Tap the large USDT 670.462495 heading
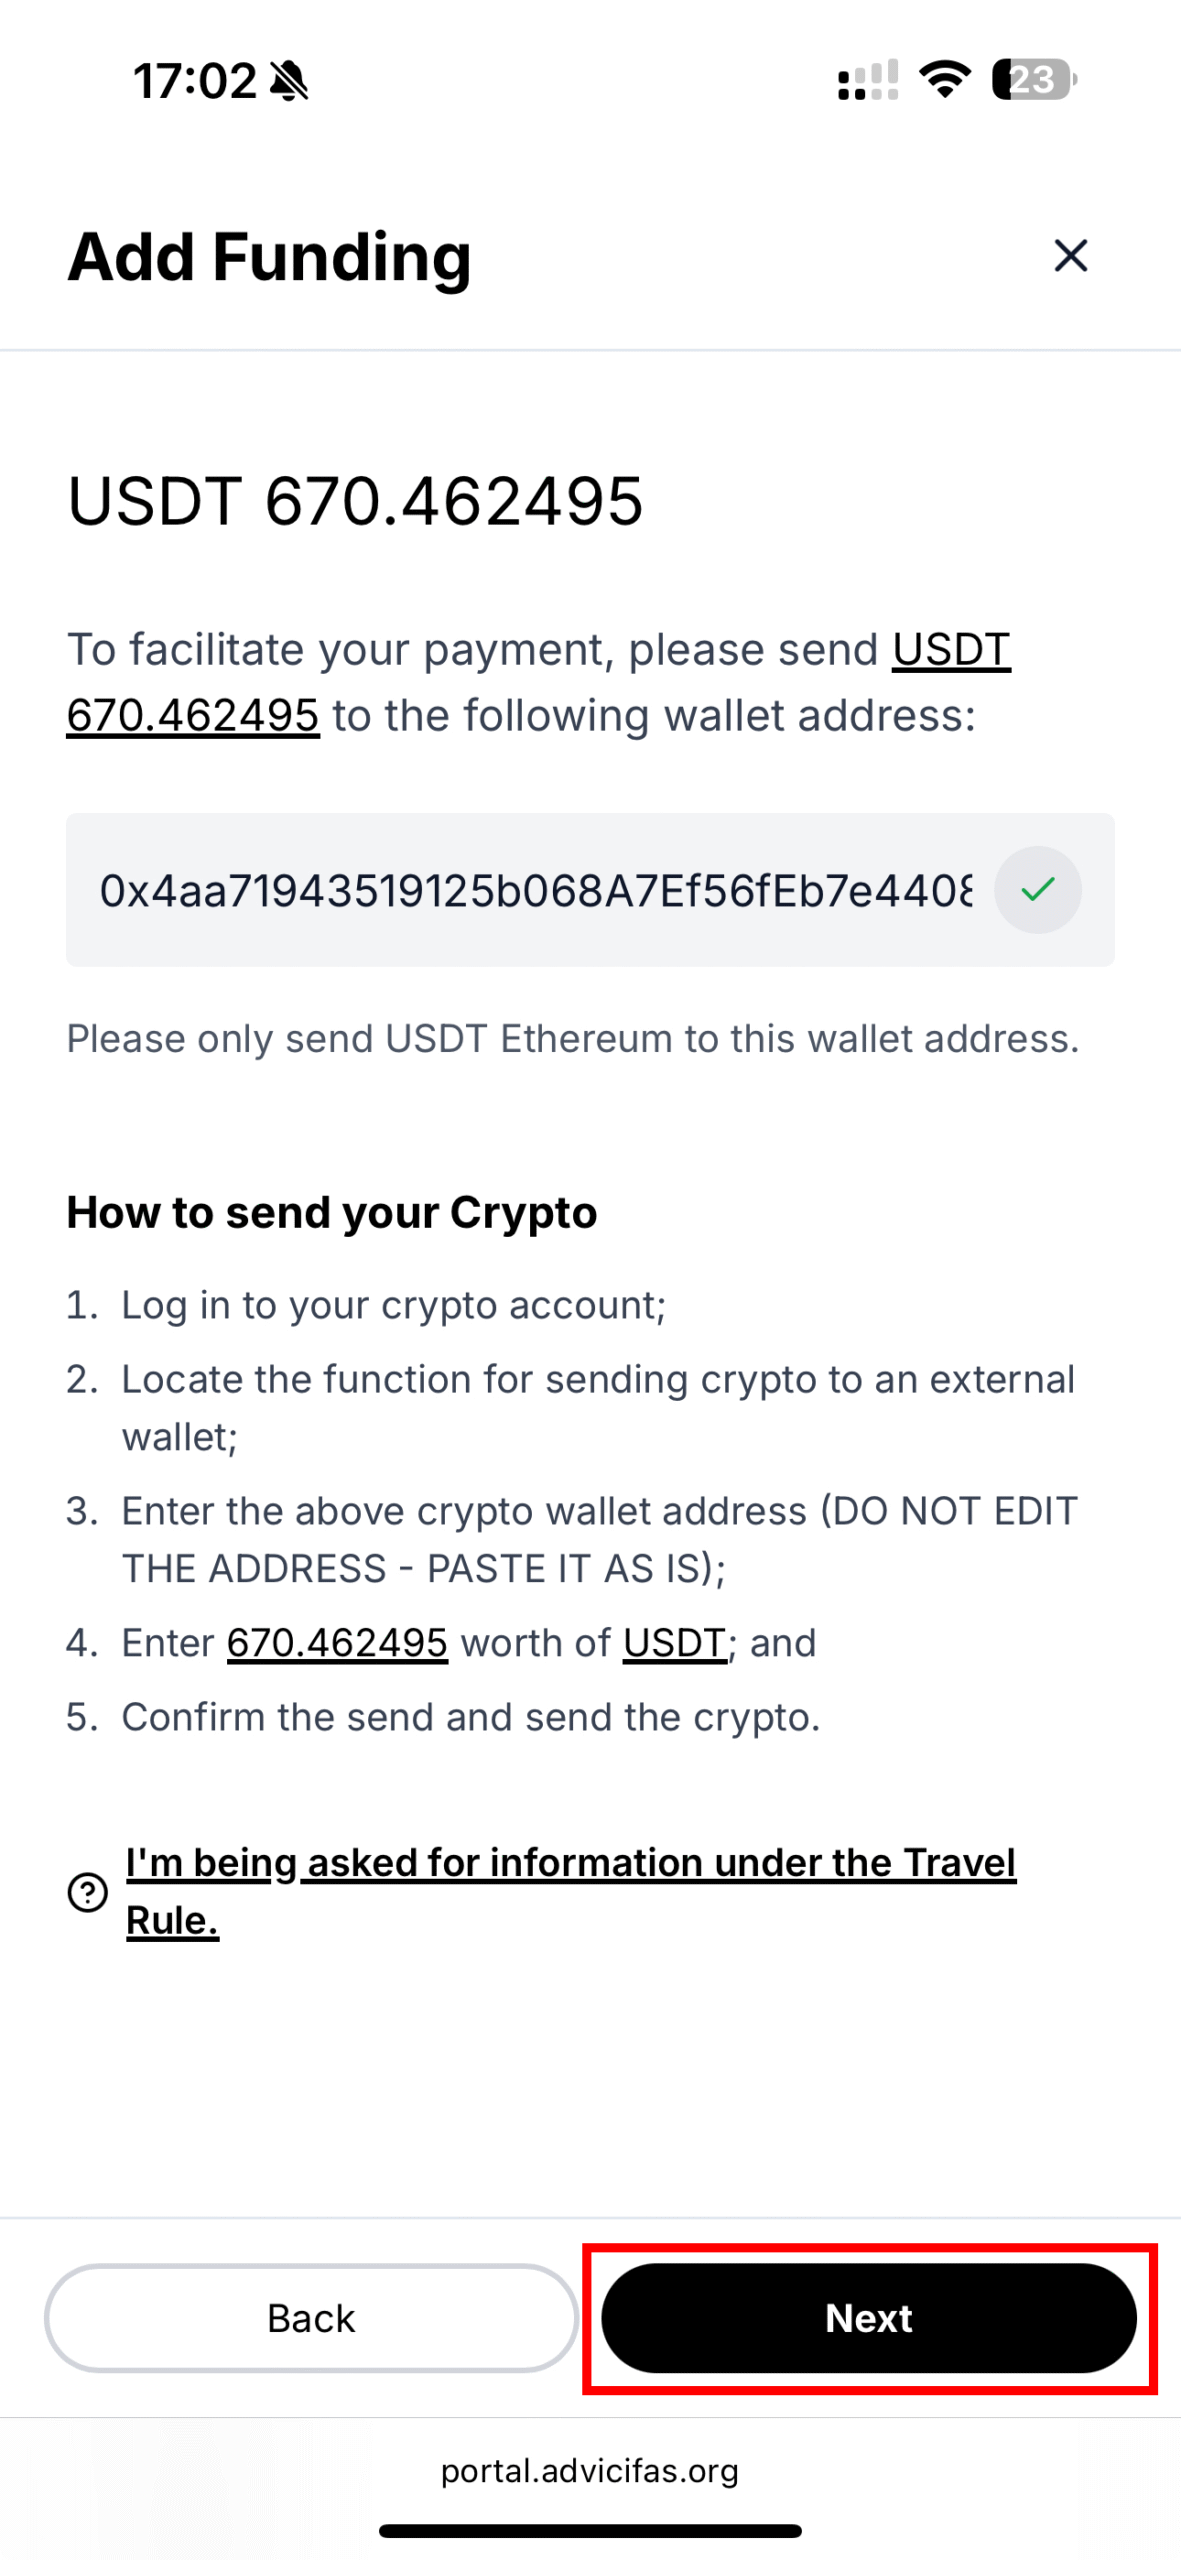This screenshot has width=1181, height=2560. coord(355,500)
